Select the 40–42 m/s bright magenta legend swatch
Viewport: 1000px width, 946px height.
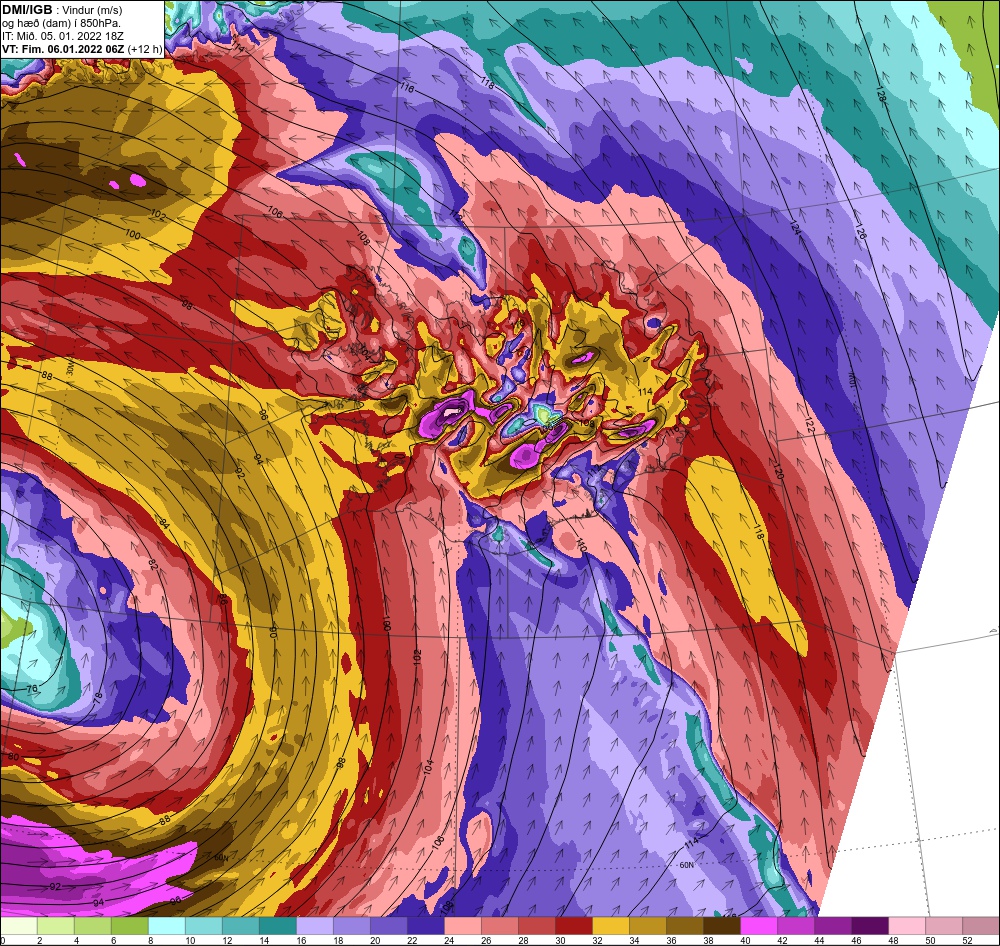pos(759,926)
